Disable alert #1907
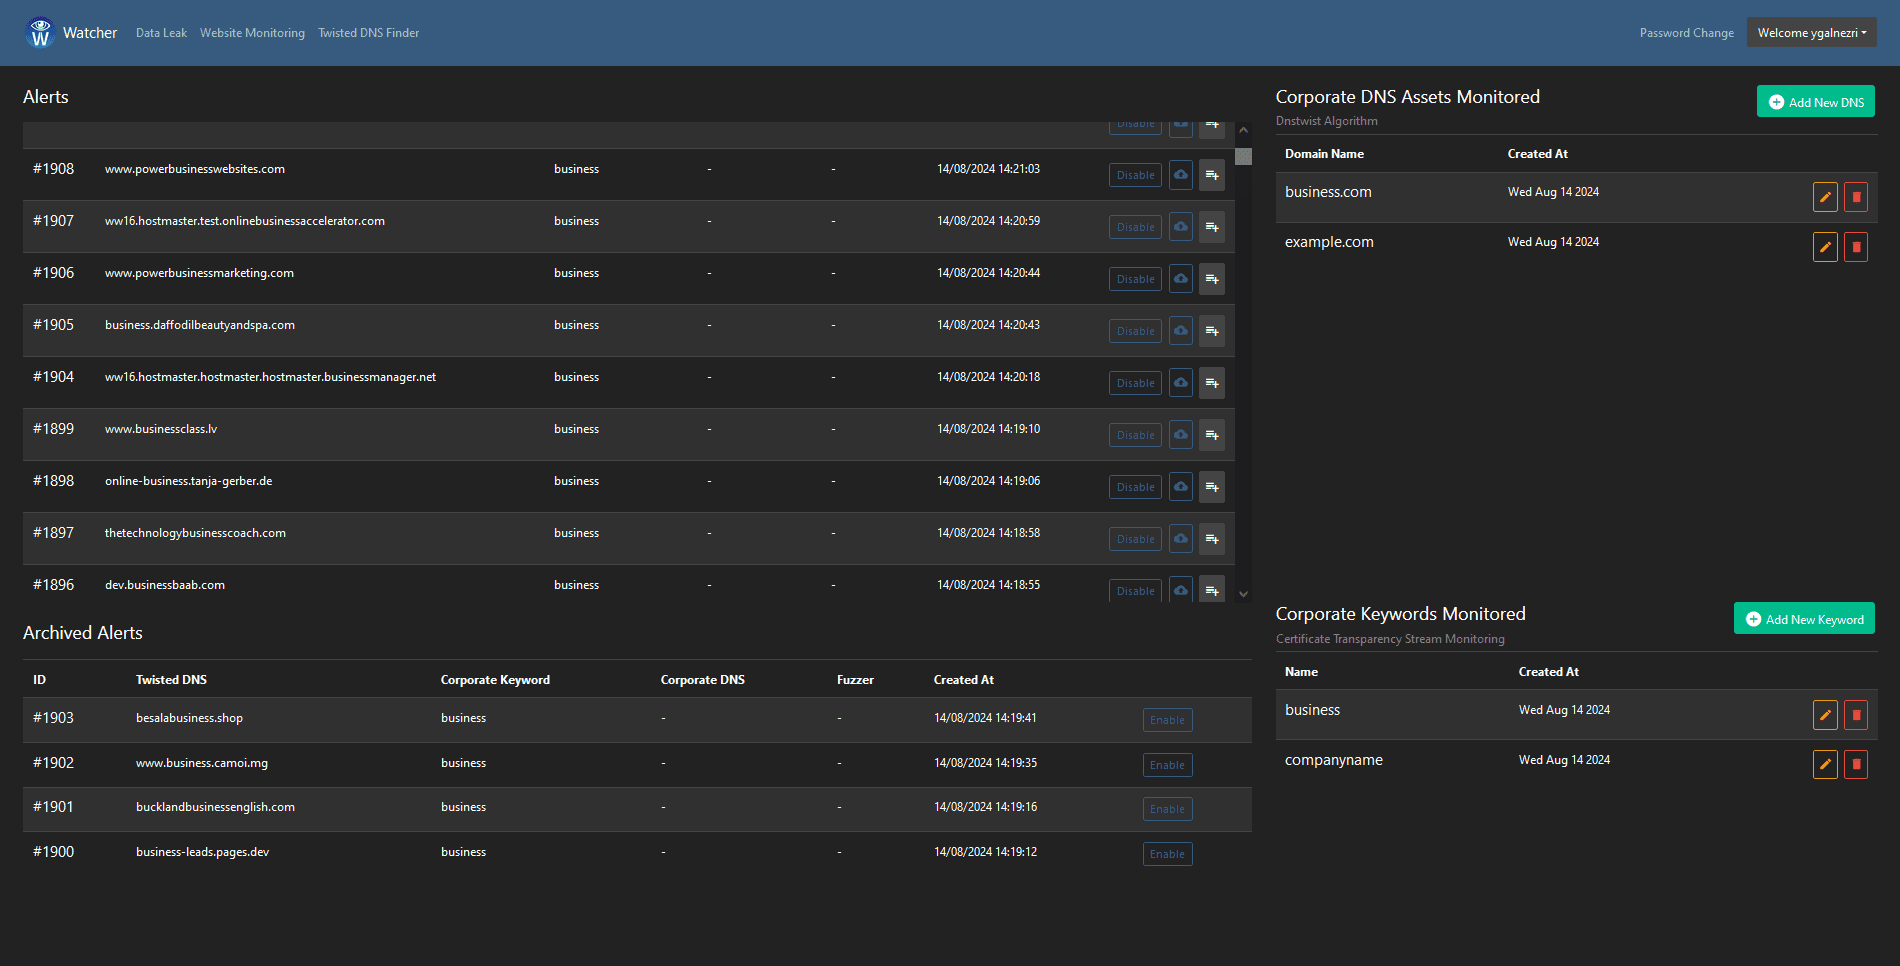 (x=1135, y=227)
